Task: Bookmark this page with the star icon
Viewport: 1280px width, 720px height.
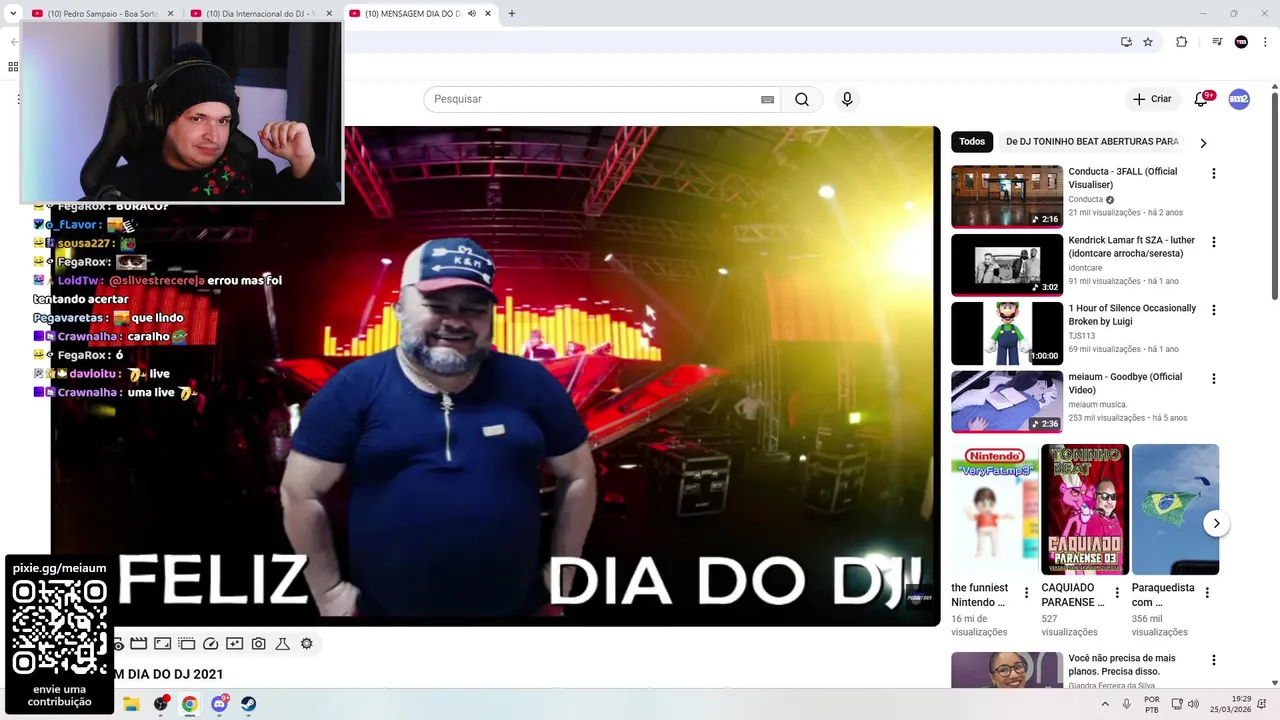Action: pyautogui.click(x=1148, y=42)
